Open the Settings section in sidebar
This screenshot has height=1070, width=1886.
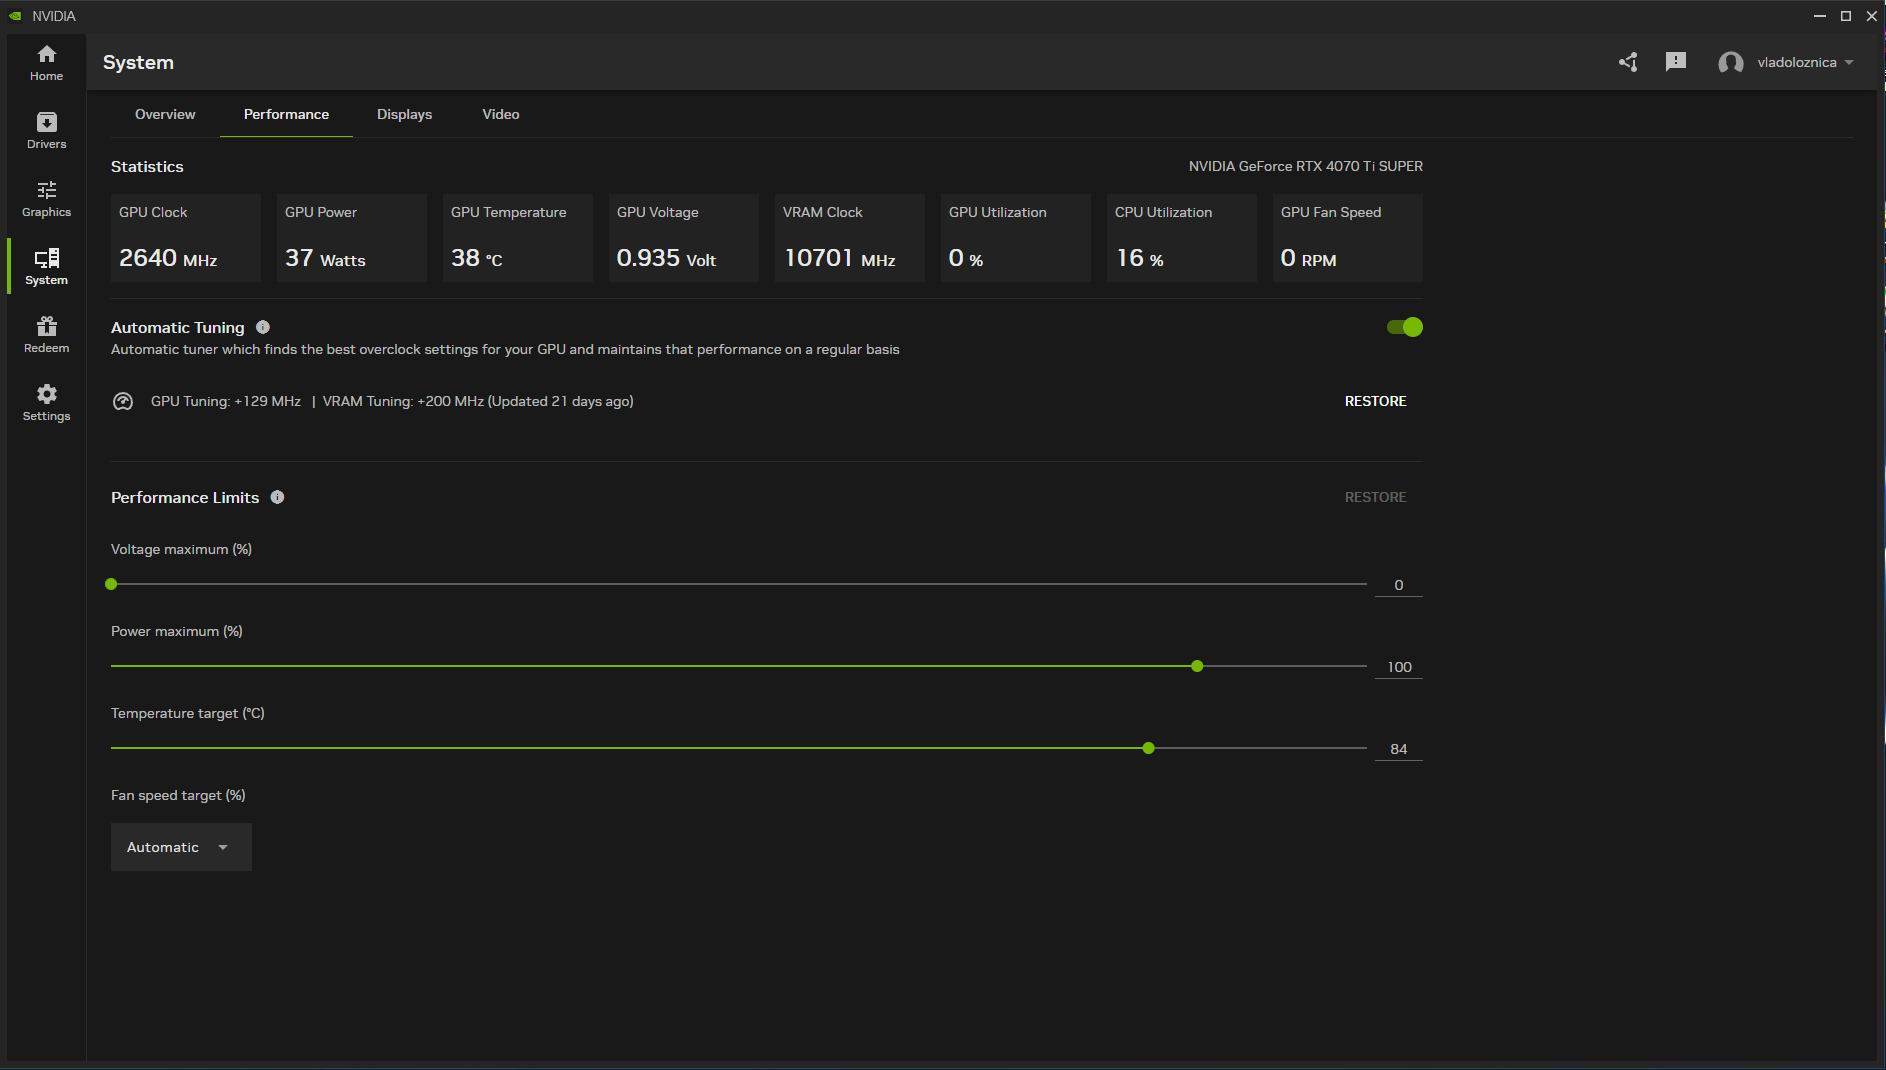(x=46, y=403)
